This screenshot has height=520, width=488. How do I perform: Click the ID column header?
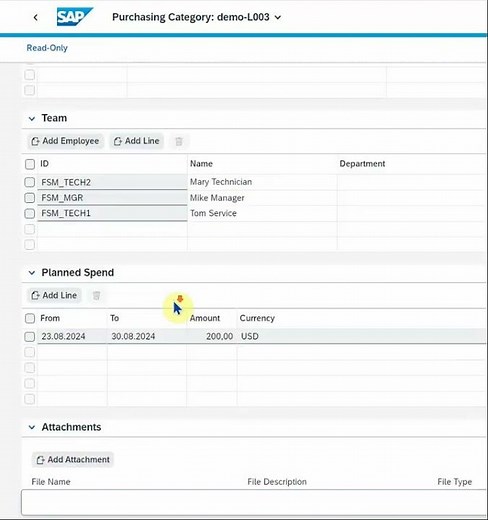point(44,164)
